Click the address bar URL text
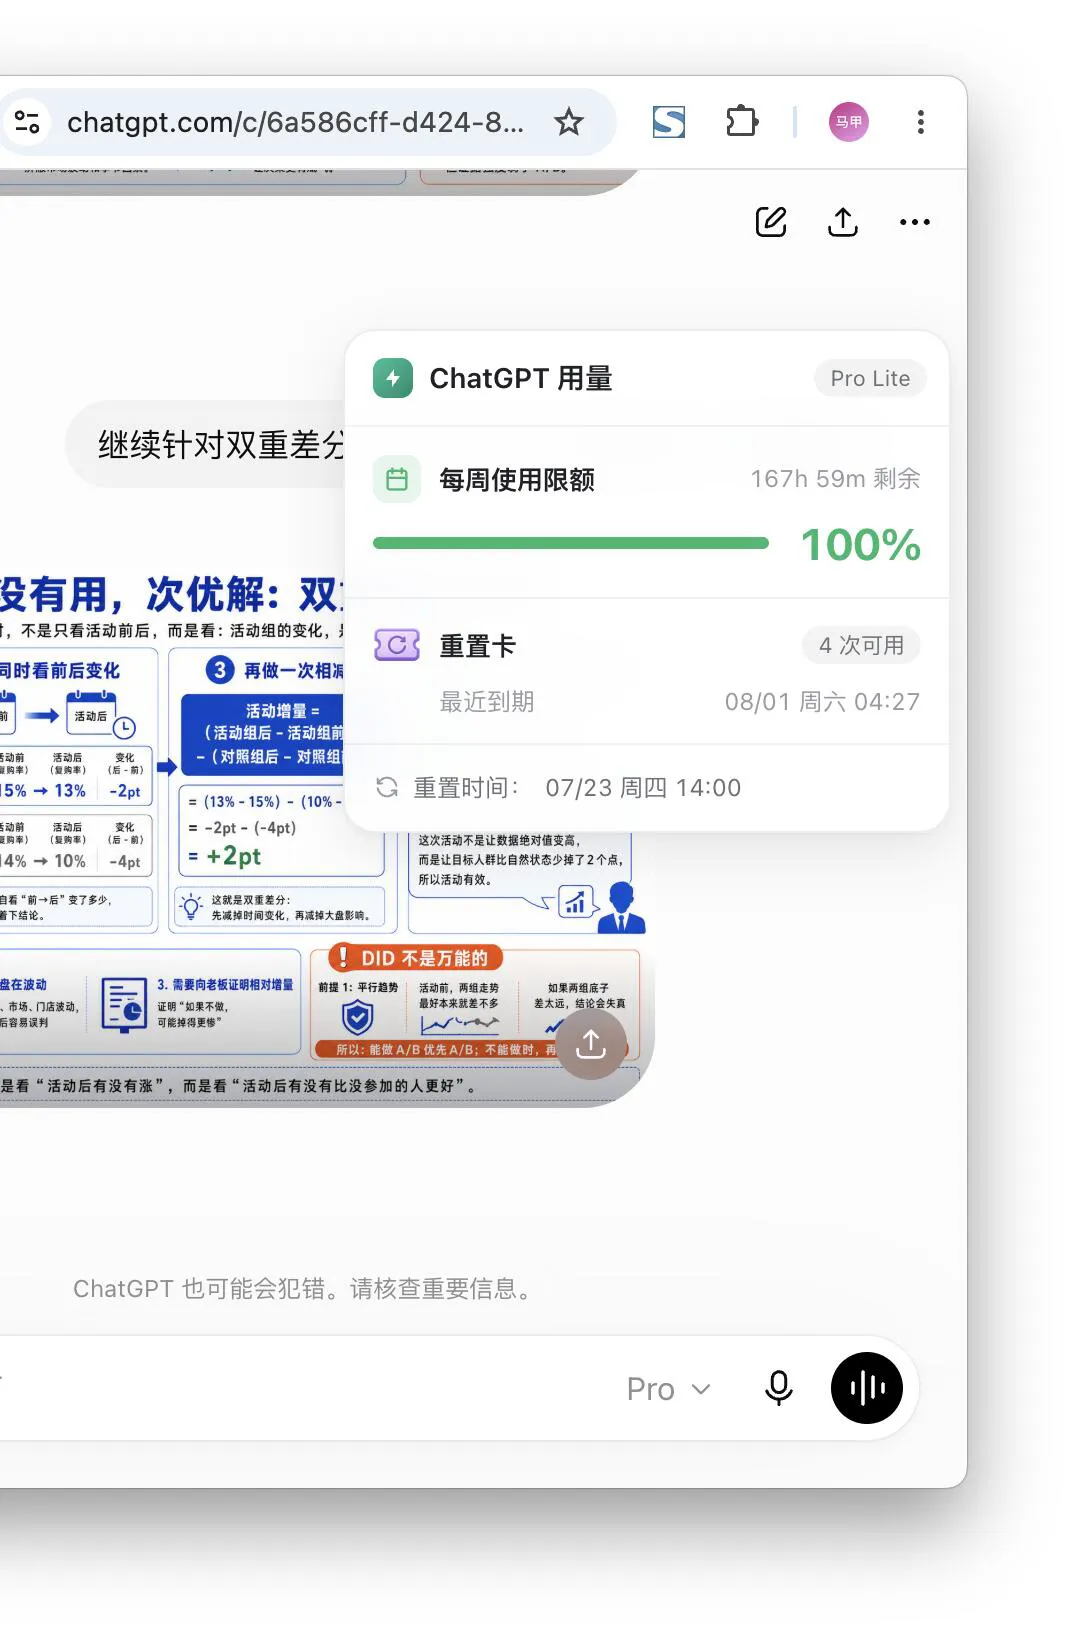Screen dimensions: 1079x1636 point(295,122)
